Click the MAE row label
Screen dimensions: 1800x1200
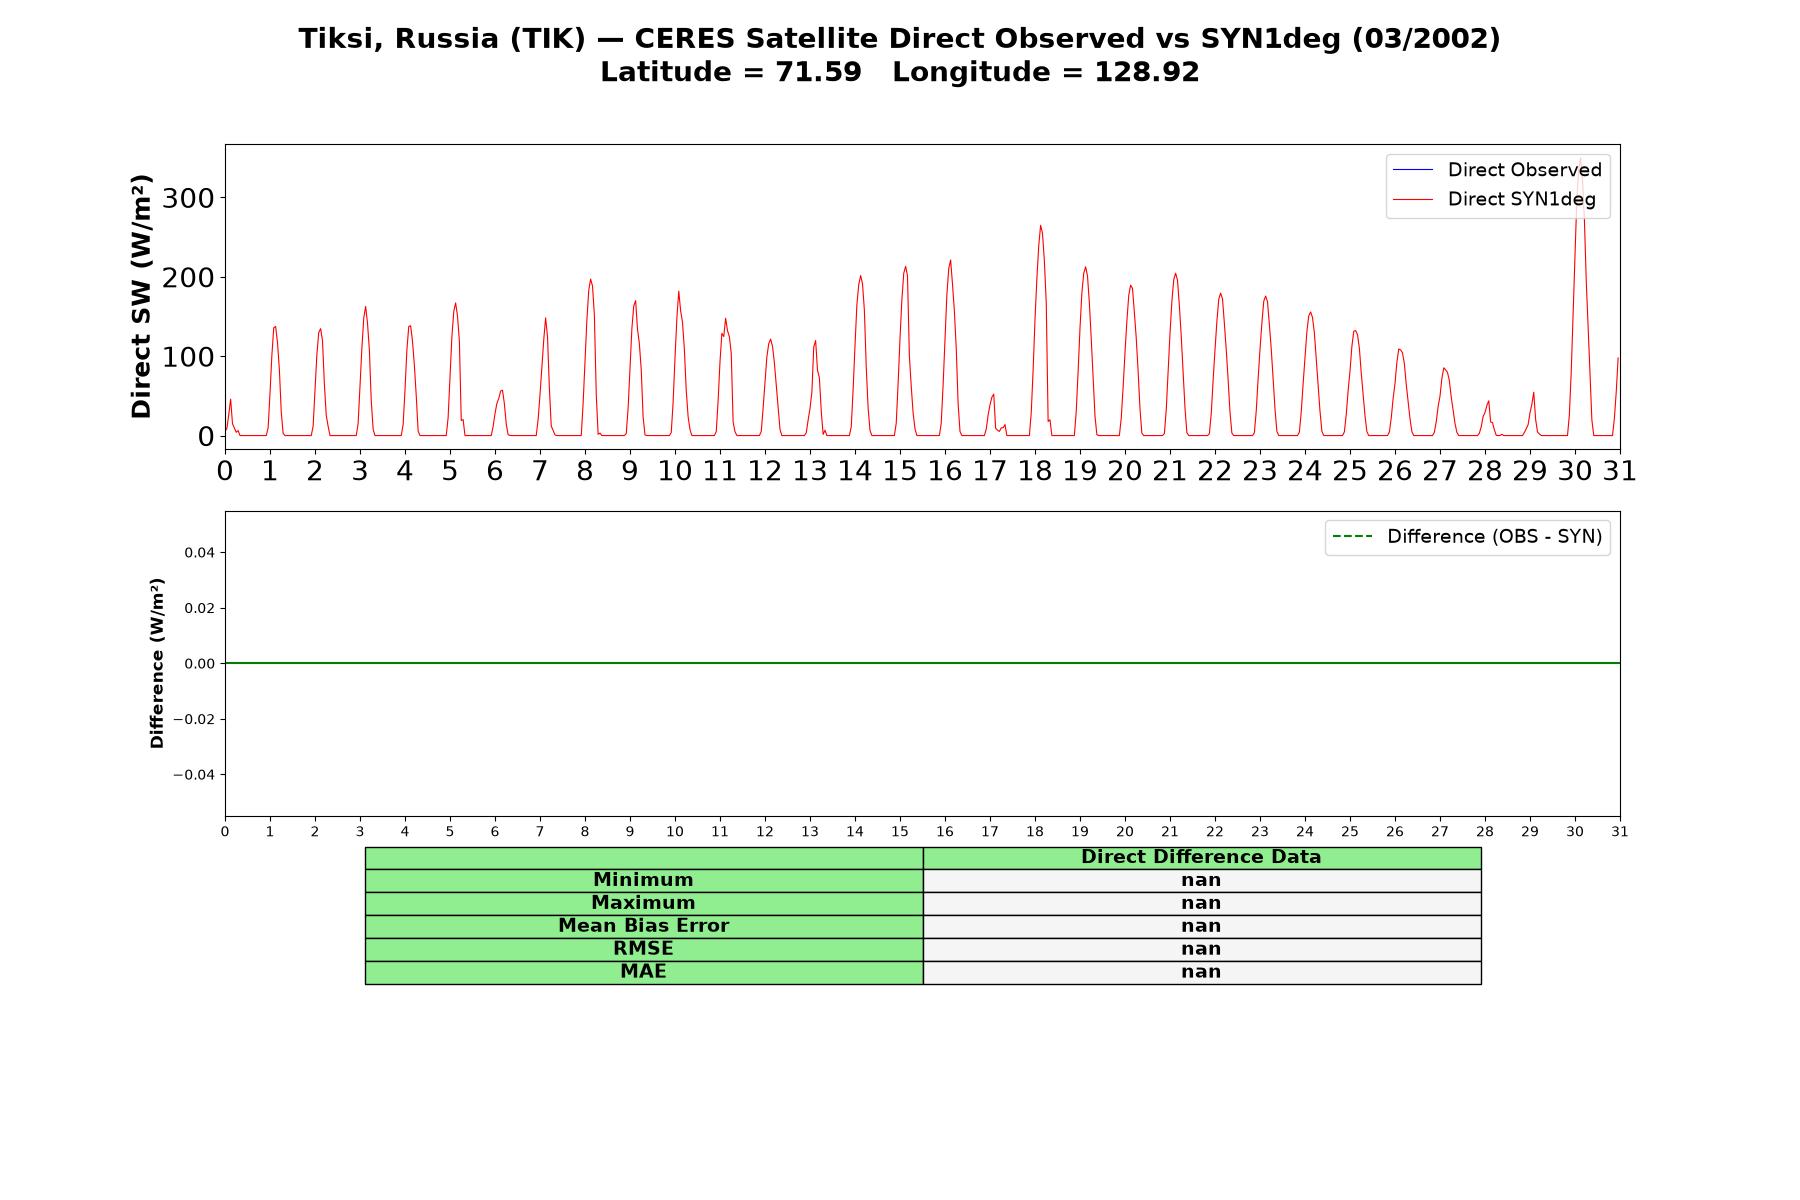(643, 972)
